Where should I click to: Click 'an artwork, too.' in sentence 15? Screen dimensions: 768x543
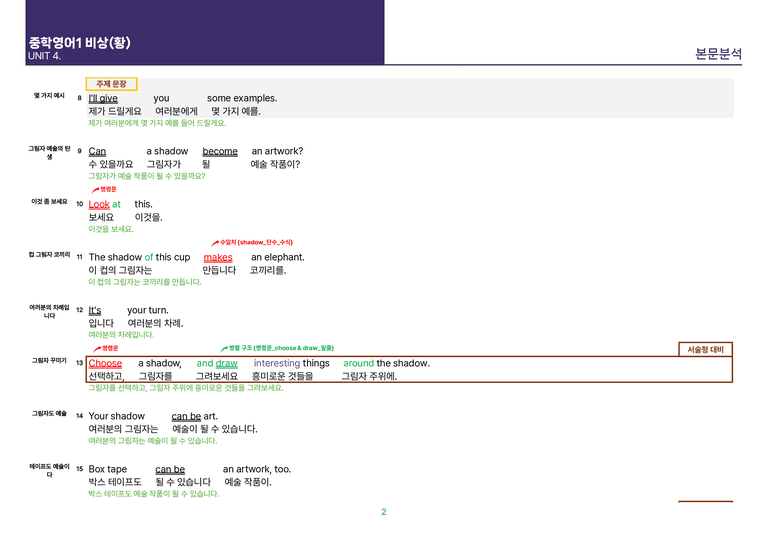pos(257,469)
